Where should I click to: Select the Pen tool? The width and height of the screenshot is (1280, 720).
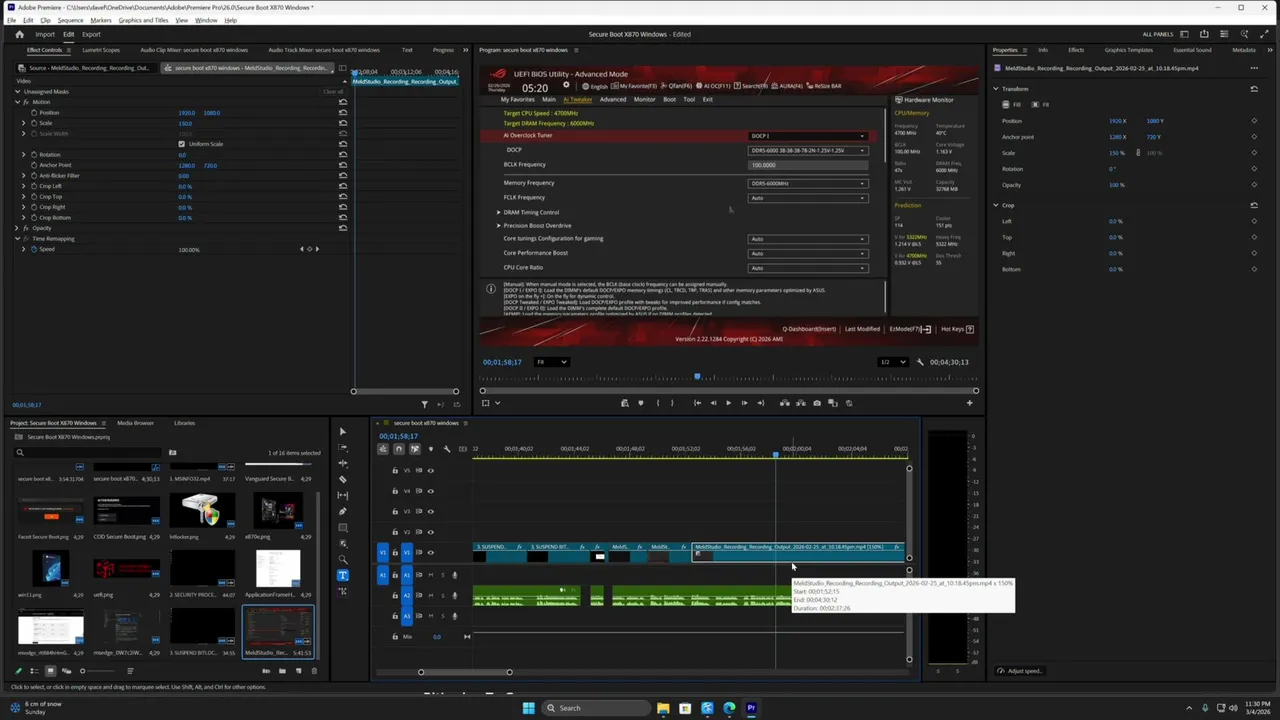click(x=343, y=511)
